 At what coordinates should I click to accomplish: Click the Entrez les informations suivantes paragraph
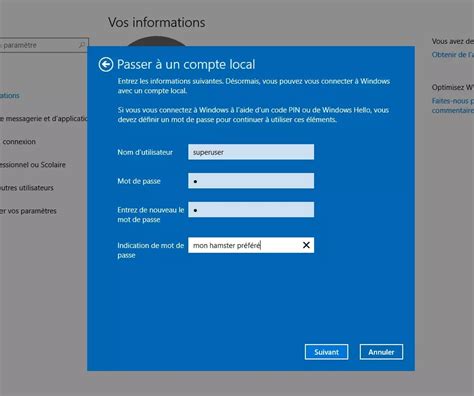coord(254,86)
